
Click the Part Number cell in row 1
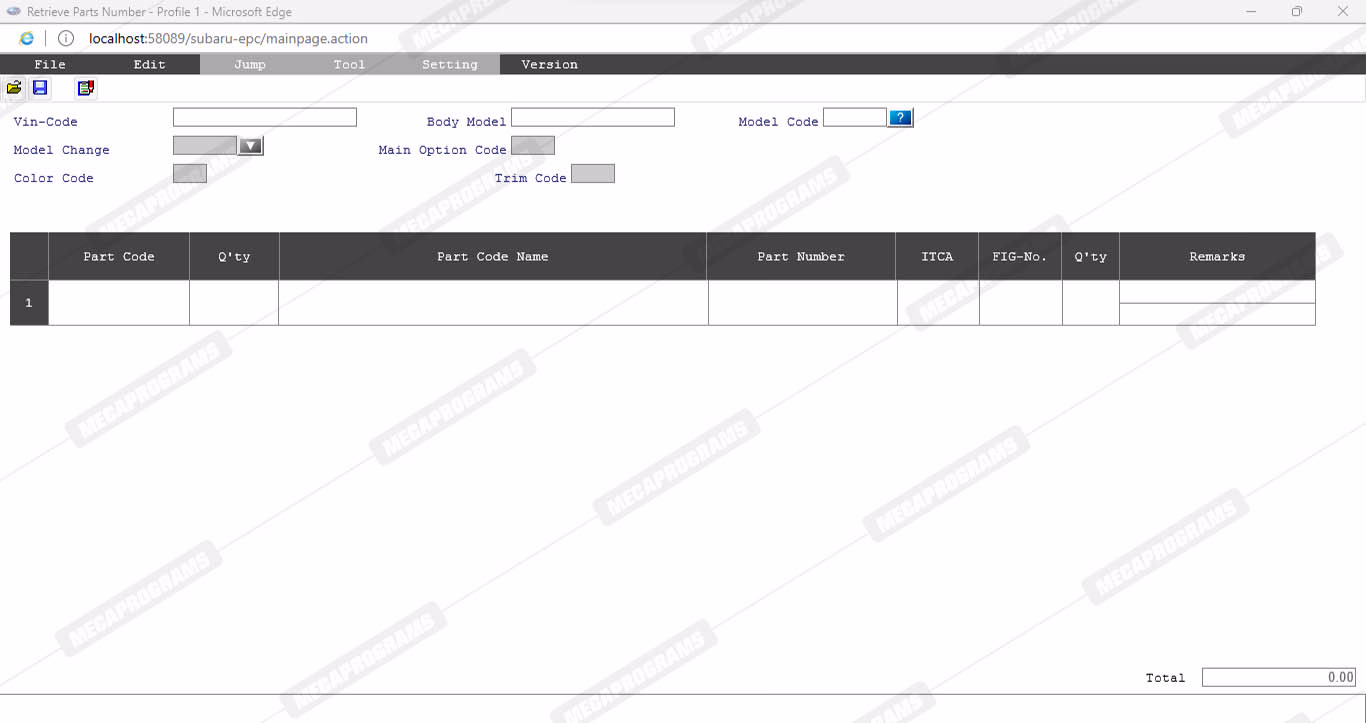coord(802,303)
